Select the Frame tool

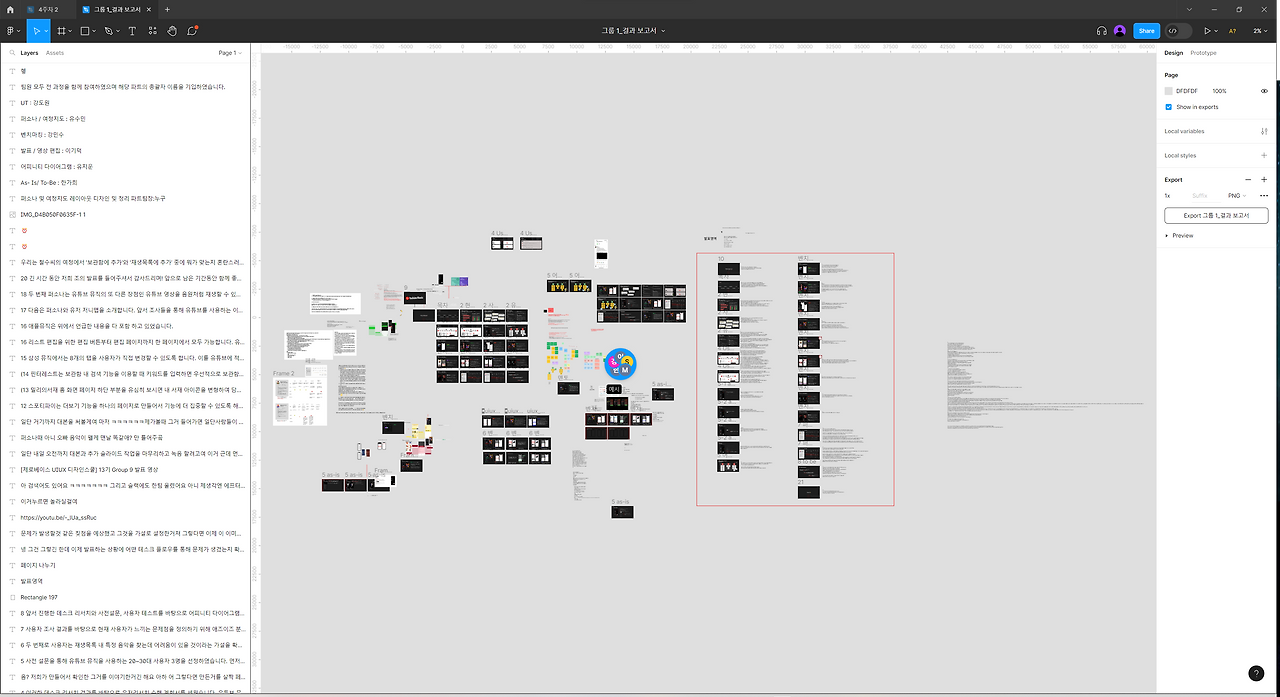click(x=61, y=31)
